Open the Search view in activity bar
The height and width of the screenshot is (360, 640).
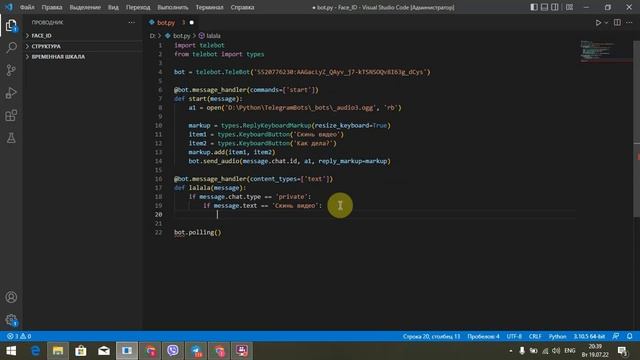(11, 47)
